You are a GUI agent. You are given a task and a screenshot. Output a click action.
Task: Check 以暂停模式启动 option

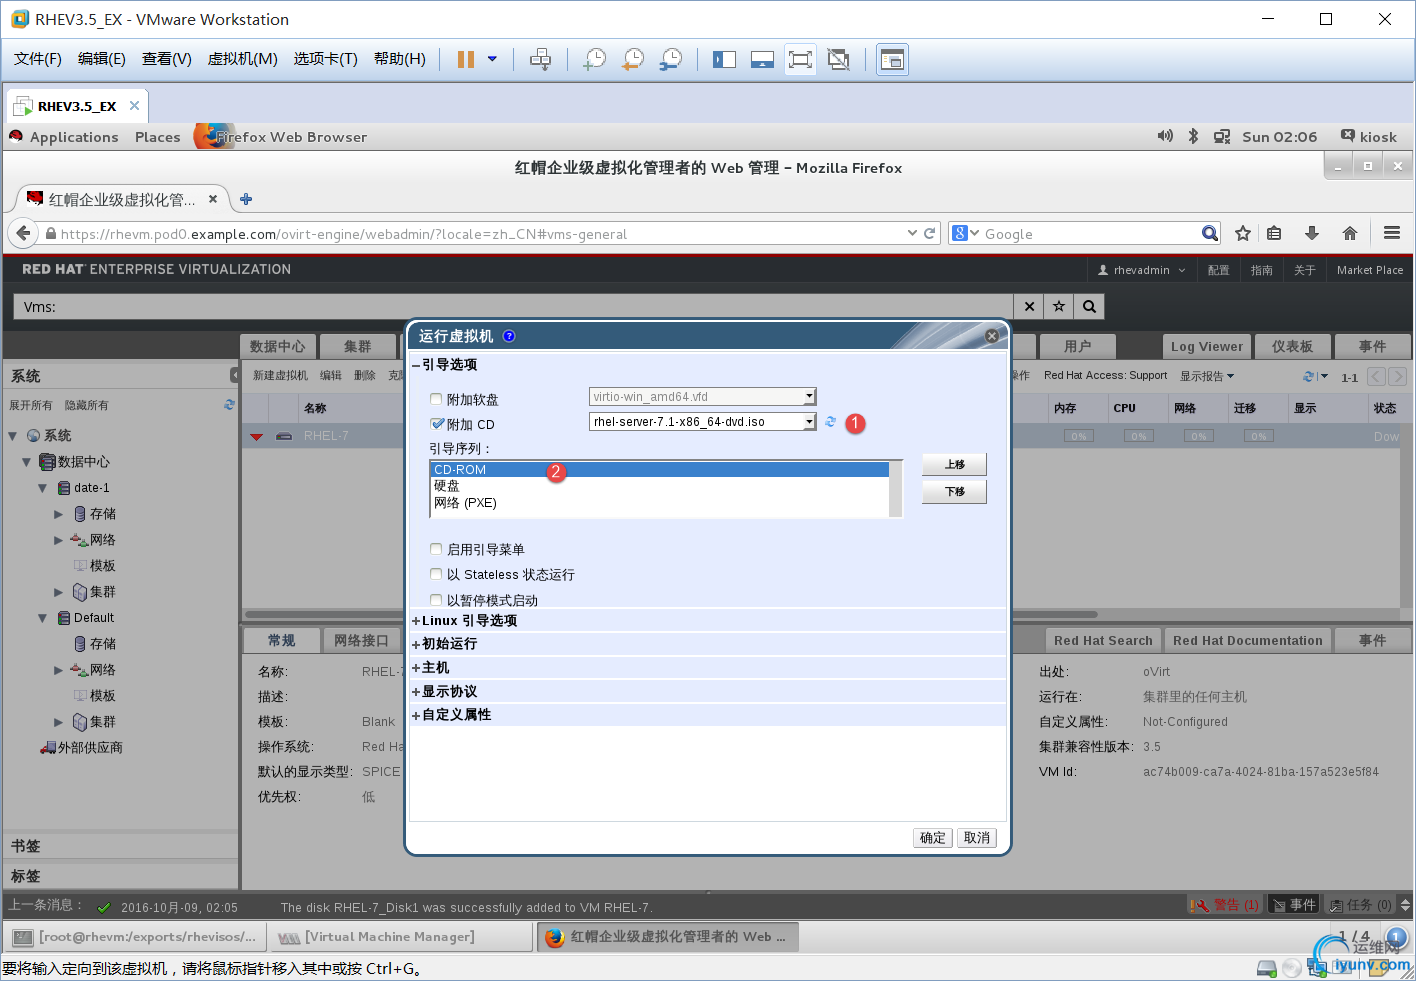click(x=436, y=600)
